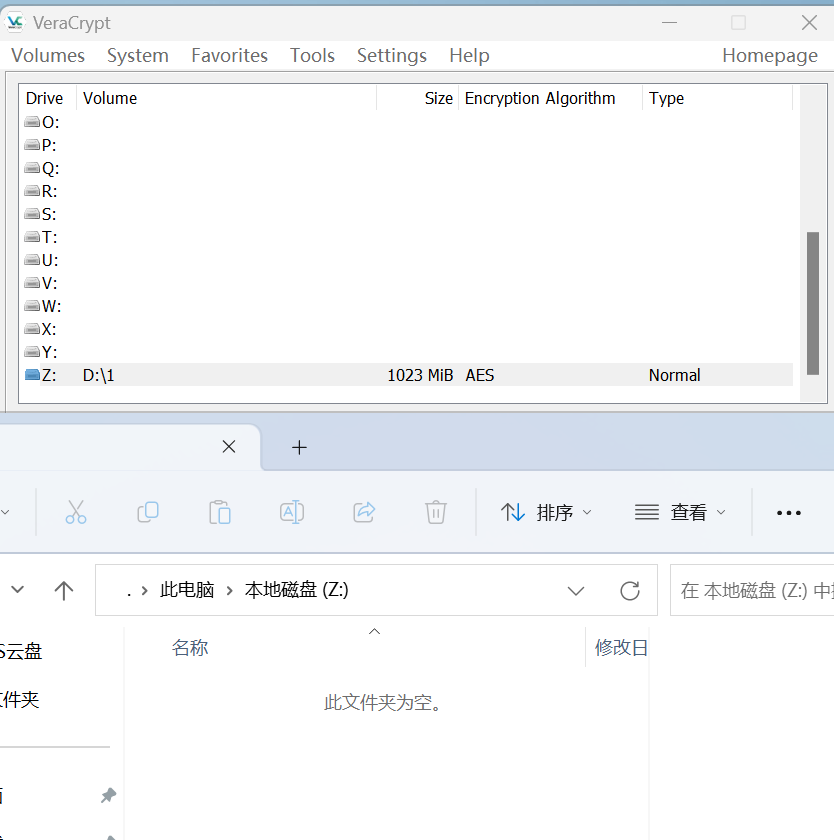The height and width of the screenshot is (840, 834).
Task: Click the 本地磁盘 (Z:) breadcrumb
Action: tap(296, 590)
